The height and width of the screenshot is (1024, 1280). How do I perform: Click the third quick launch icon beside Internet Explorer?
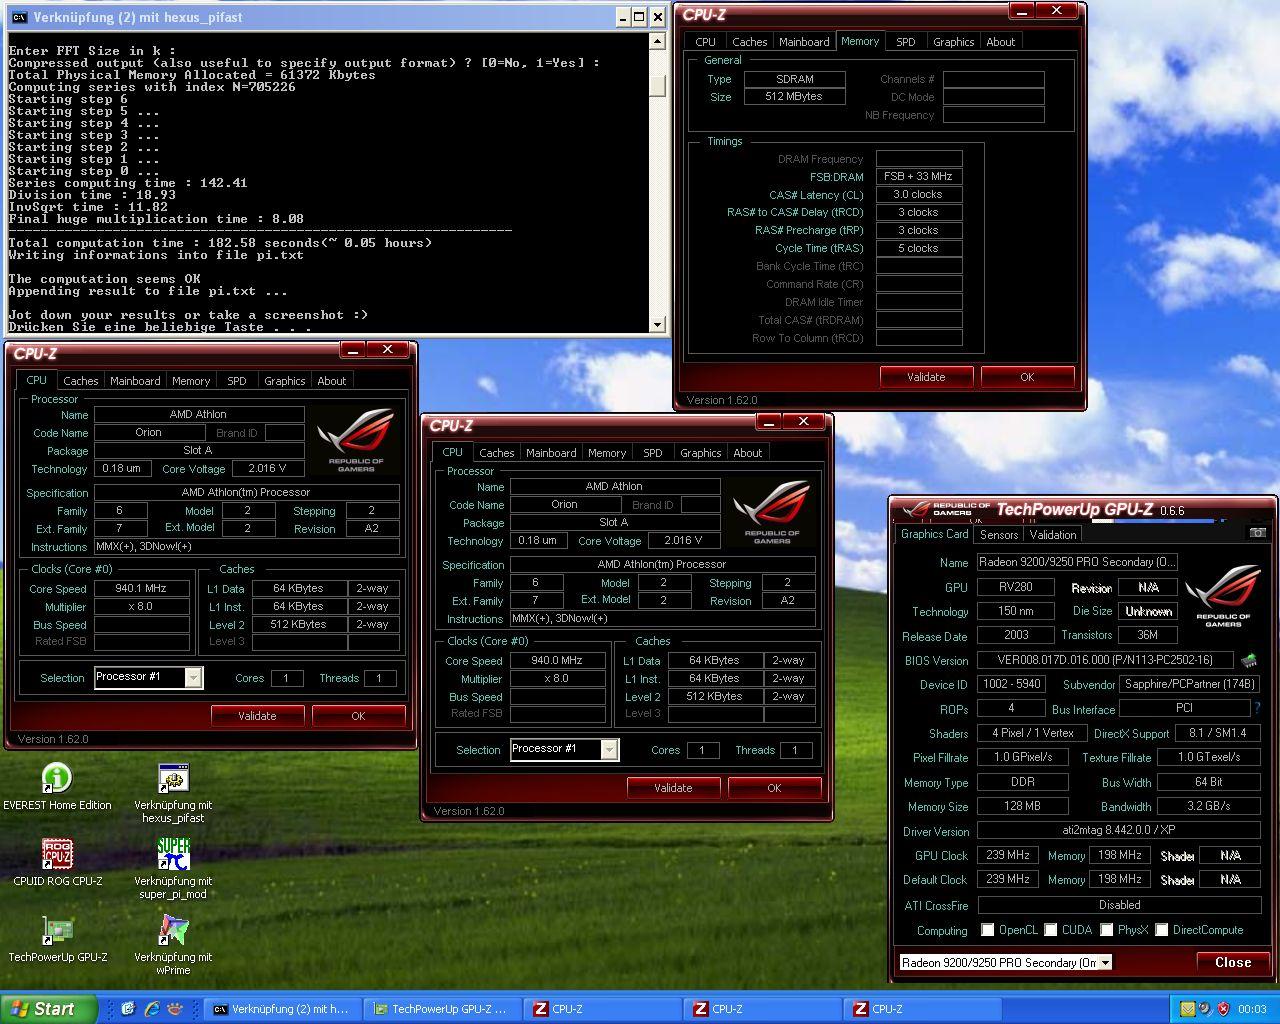pos(176,1009)
